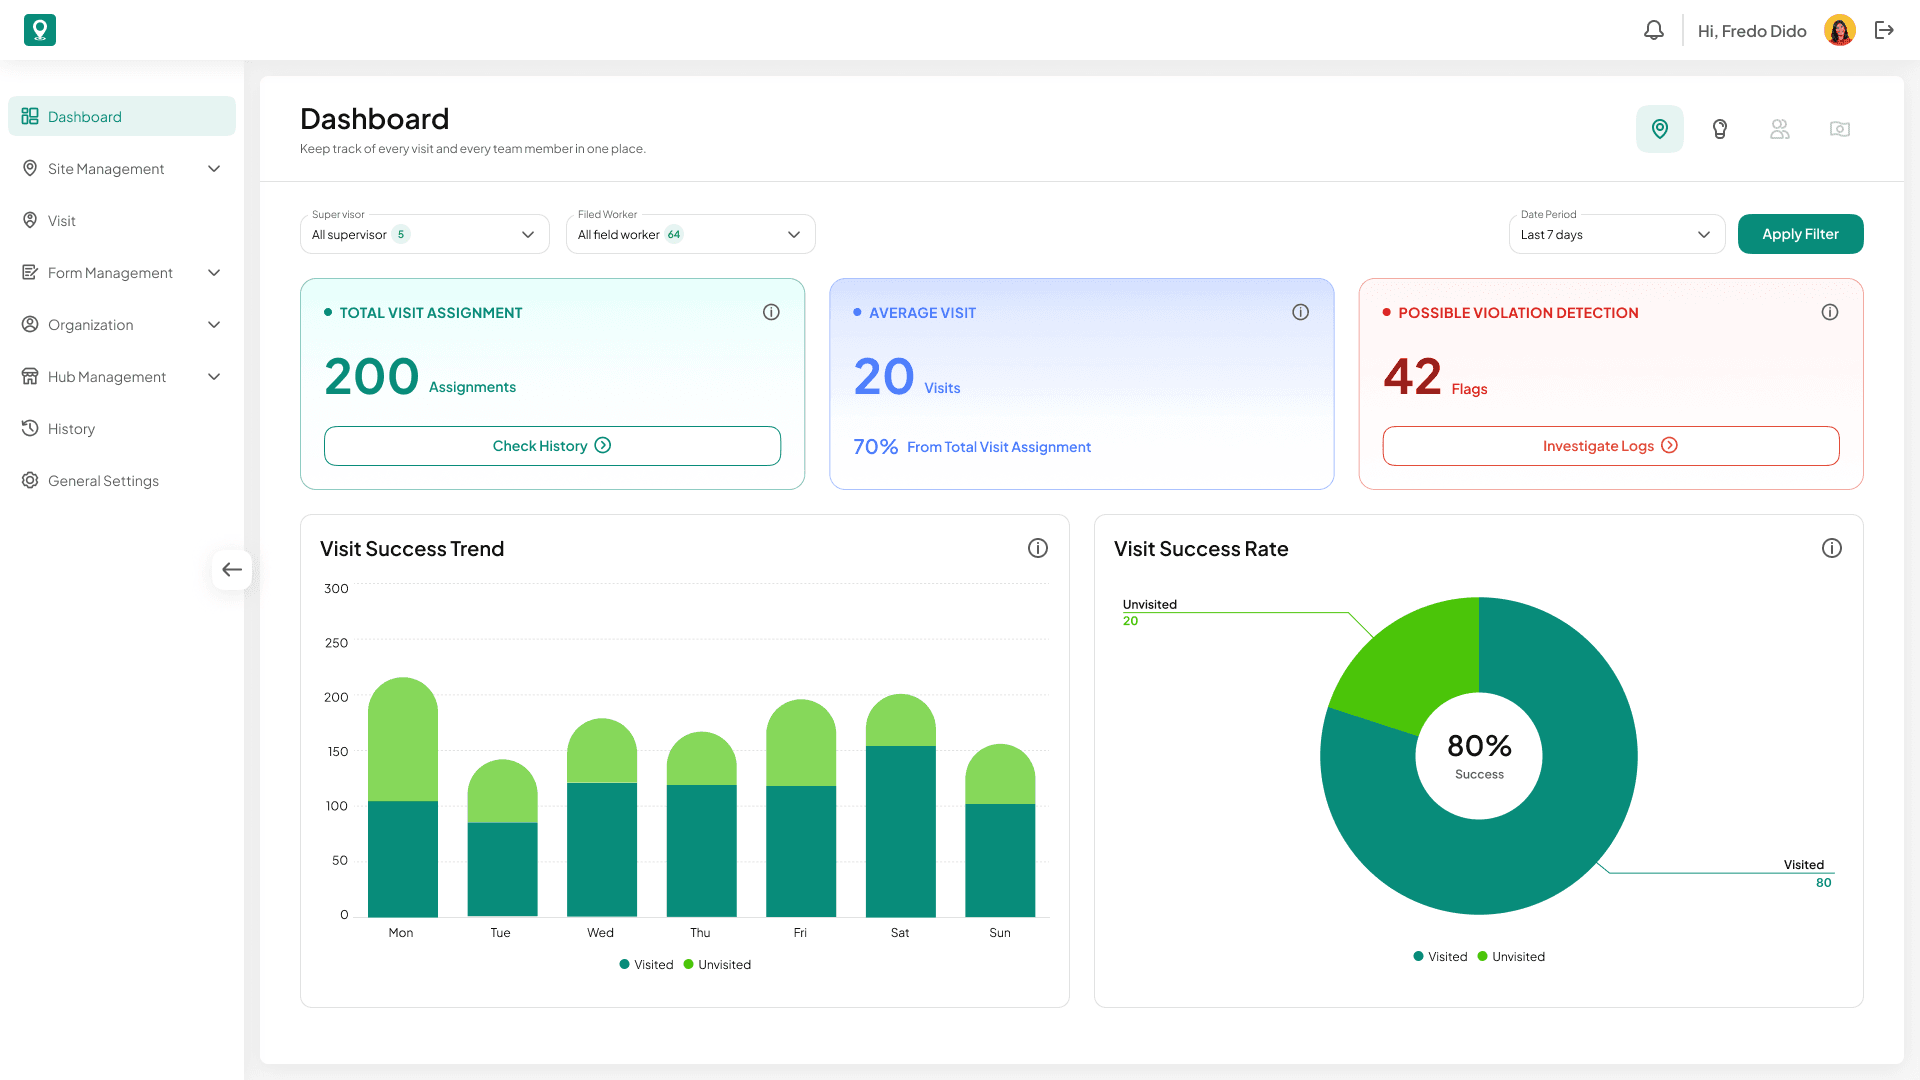Click the app logo icon
This screenshot has width=1920, height=1080.
(40, 30)
